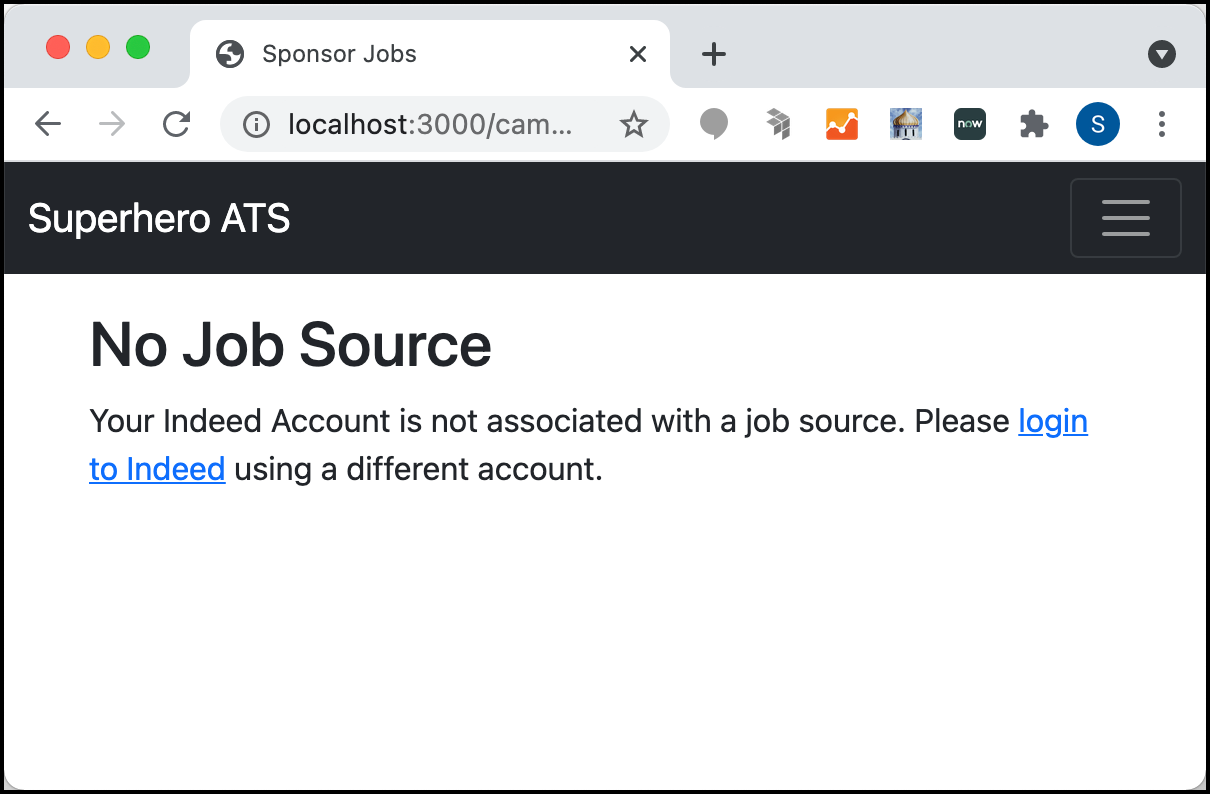Open the Extensions puzzle piece menu
Viewport: 1210px width, 794px height.
pyautogui.click(x=1034, y=124)
